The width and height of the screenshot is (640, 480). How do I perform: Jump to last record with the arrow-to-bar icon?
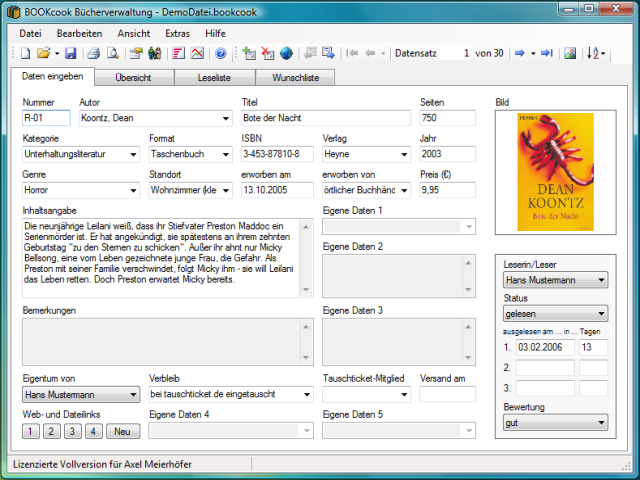tap(546, 53)
